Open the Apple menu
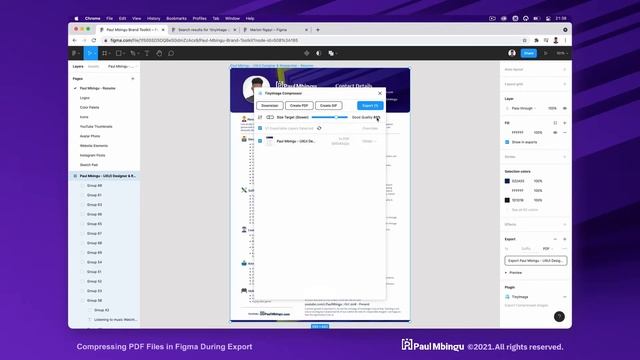The image size is (640, 360). point(76,18)
